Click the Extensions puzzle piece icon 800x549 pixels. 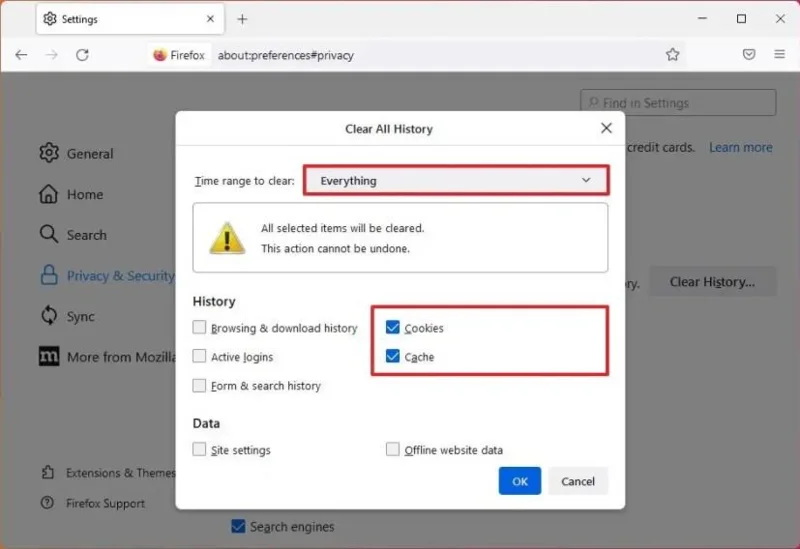click(47, 472)
